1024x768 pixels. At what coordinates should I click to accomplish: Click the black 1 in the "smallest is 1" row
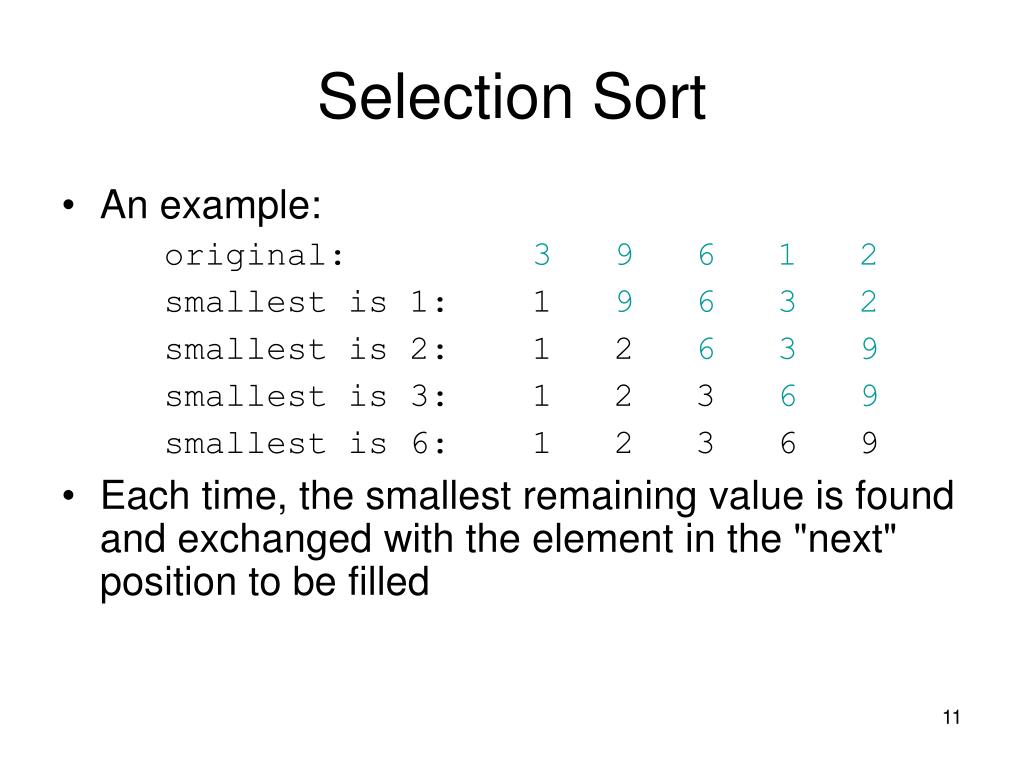click(x=541, y=303)
